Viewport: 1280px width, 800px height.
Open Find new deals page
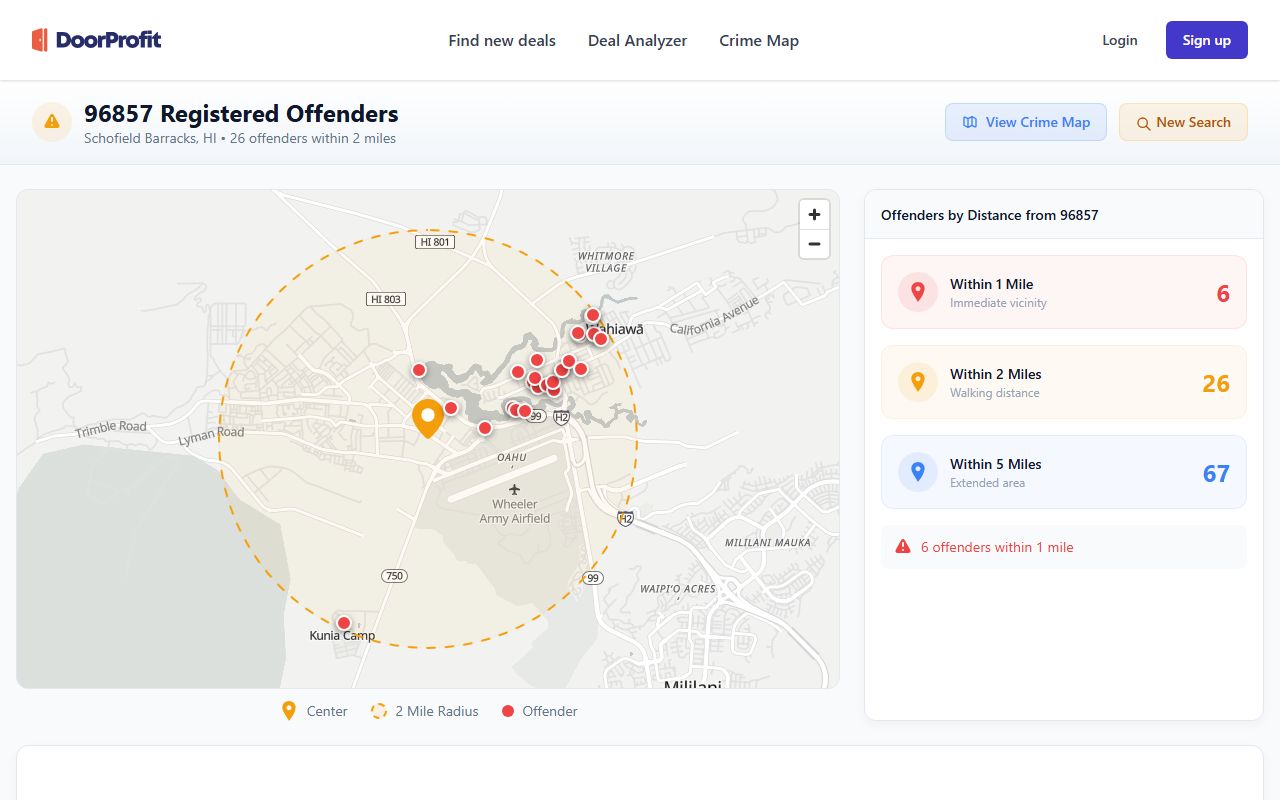point(502,41)
